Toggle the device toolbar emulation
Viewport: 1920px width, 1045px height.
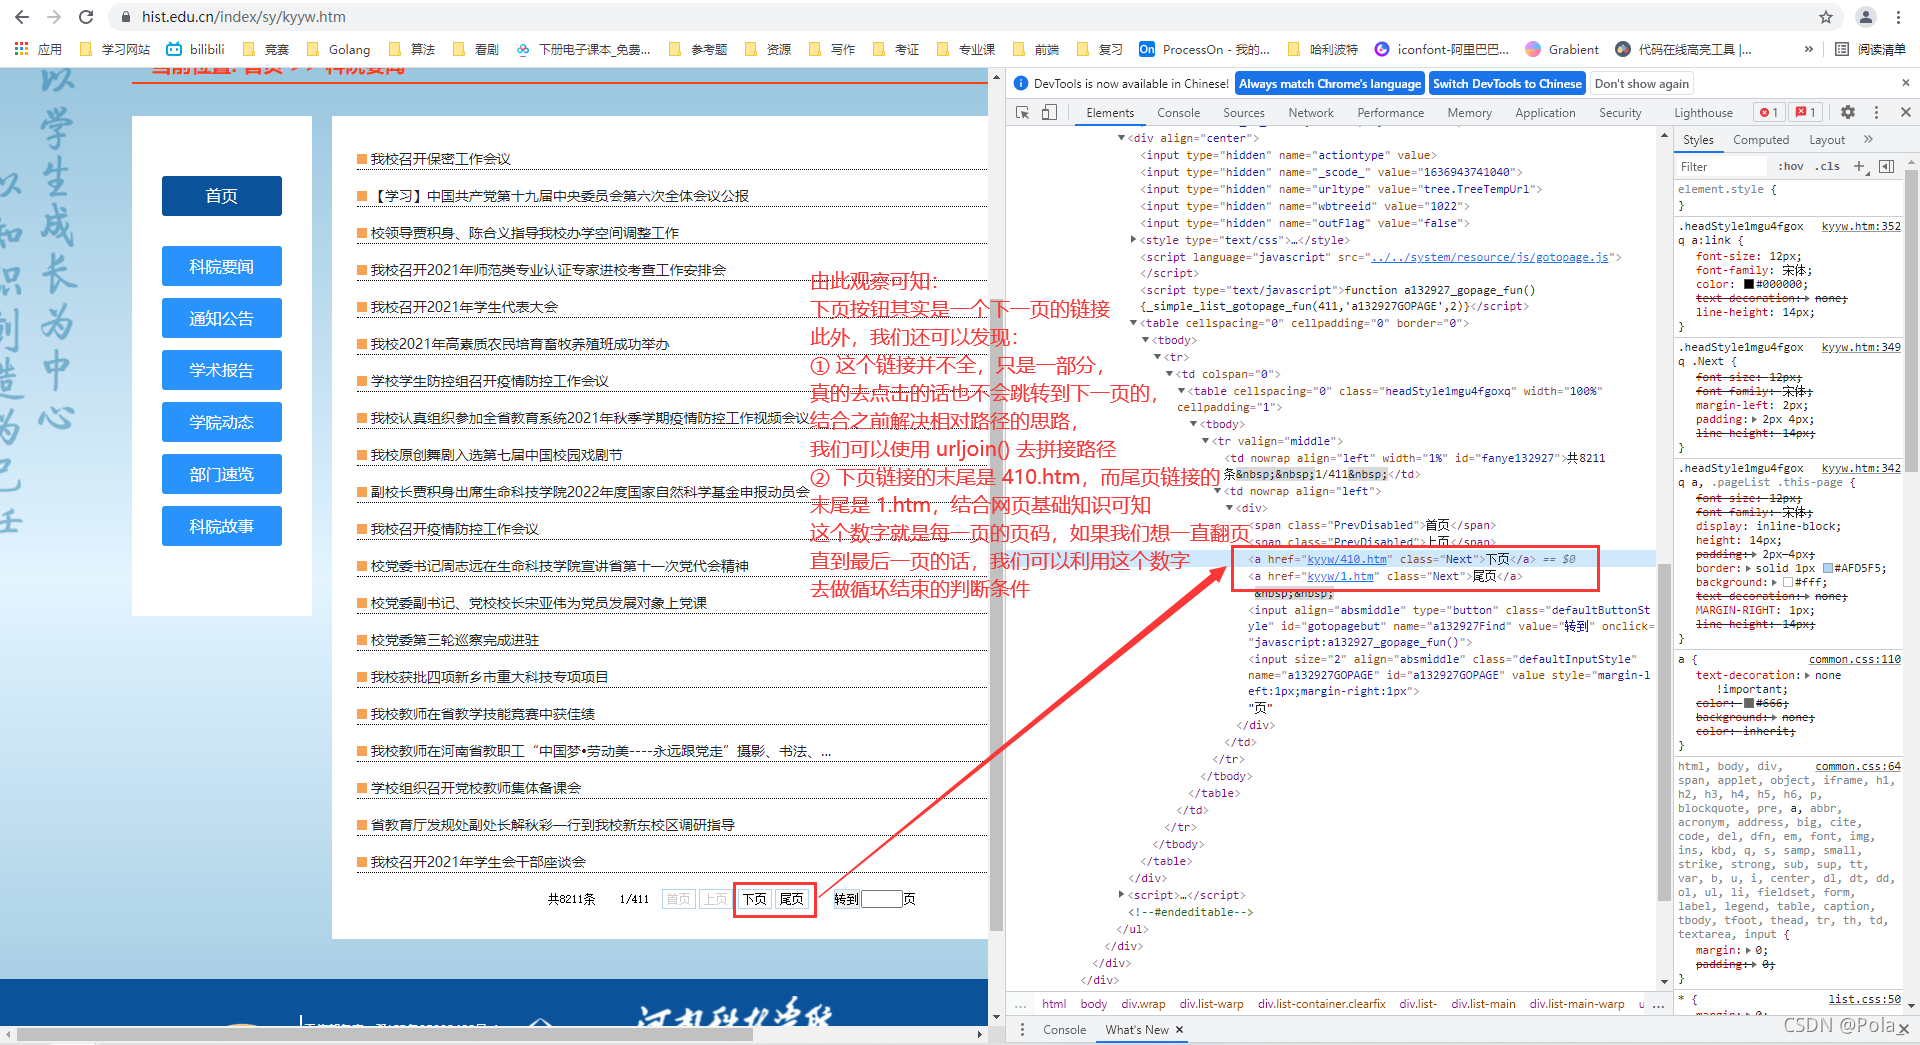click(1049, 112)
